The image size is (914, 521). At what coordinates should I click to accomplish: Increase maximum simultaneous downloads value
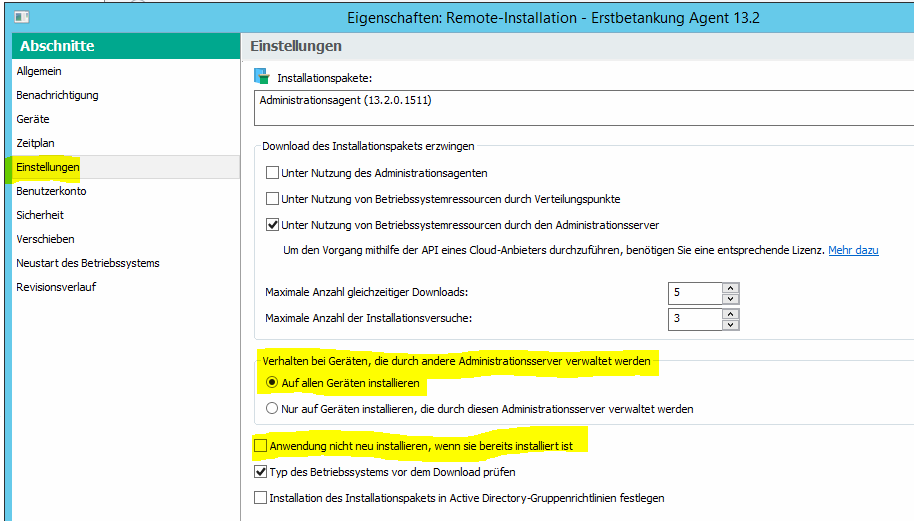(730, 287)
